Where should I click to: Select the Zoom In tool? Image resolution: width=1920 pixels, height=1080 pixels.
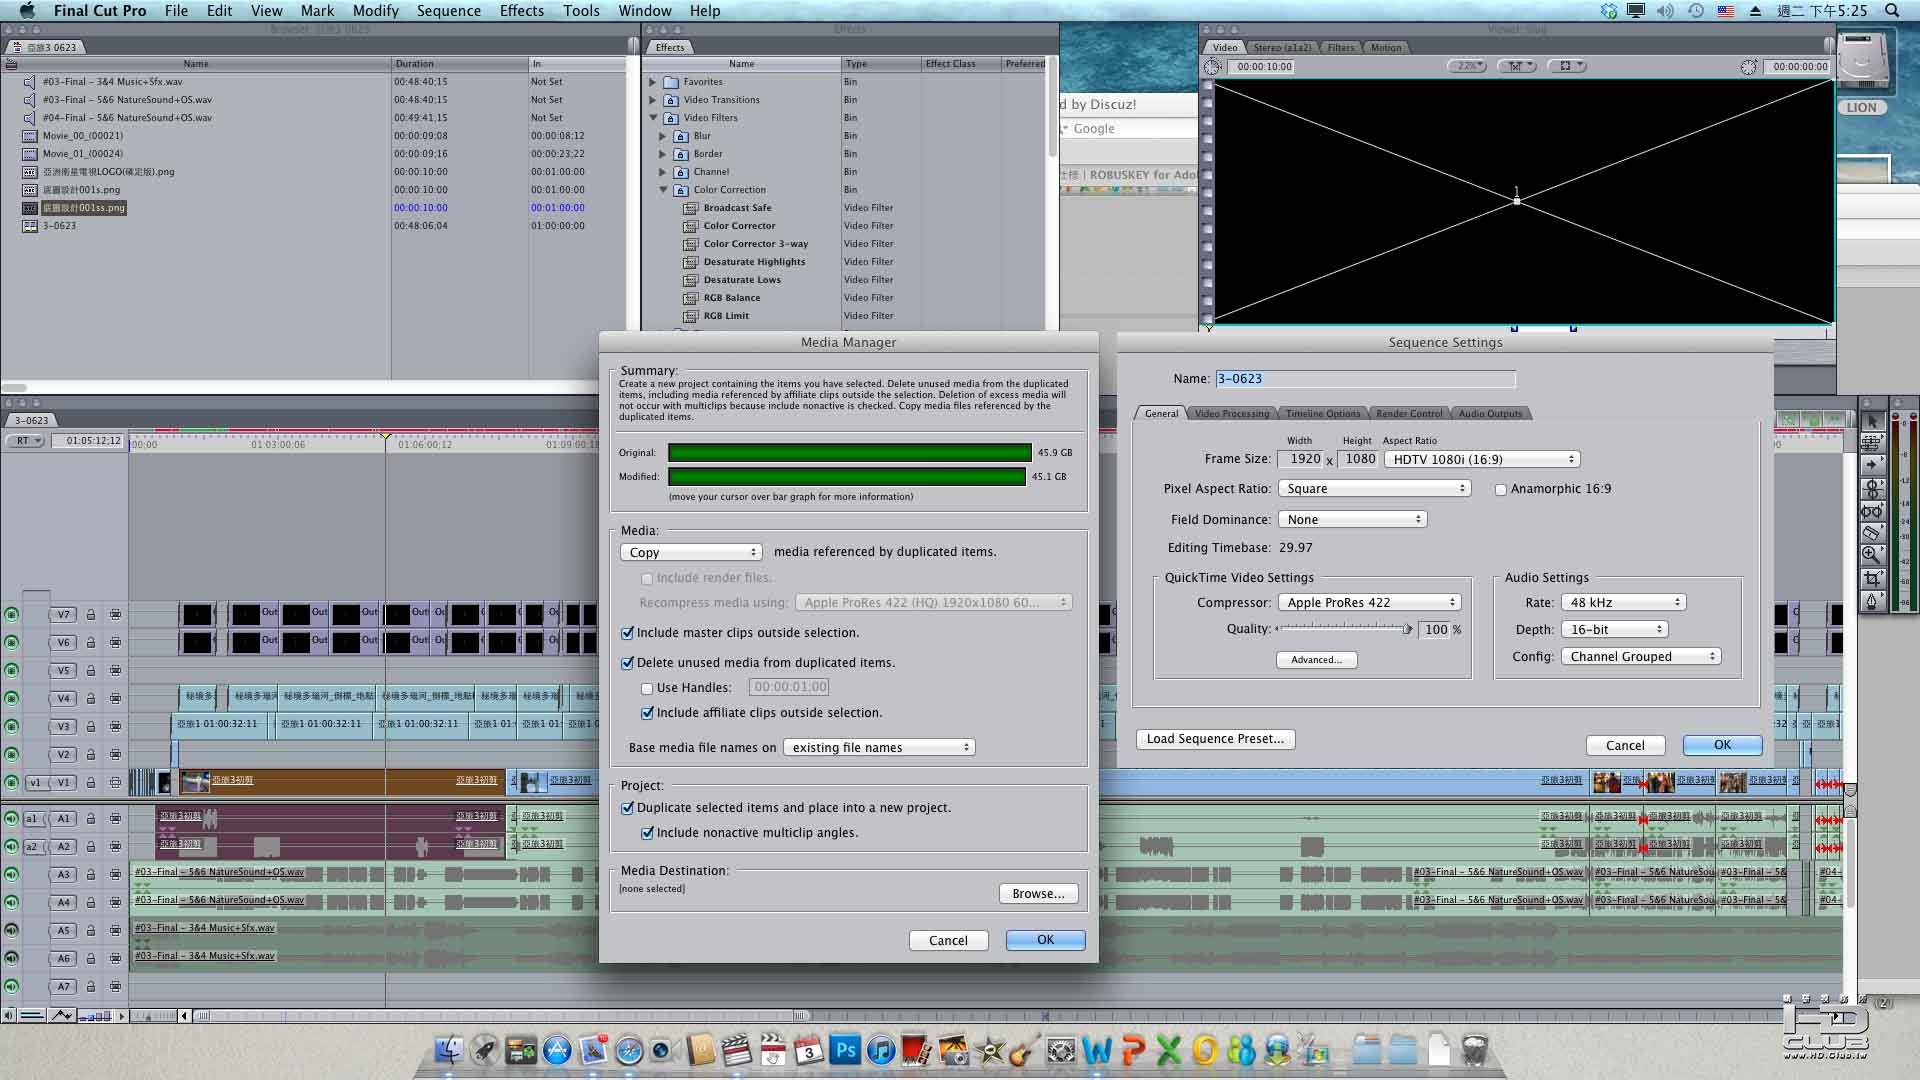point(1871,555)
